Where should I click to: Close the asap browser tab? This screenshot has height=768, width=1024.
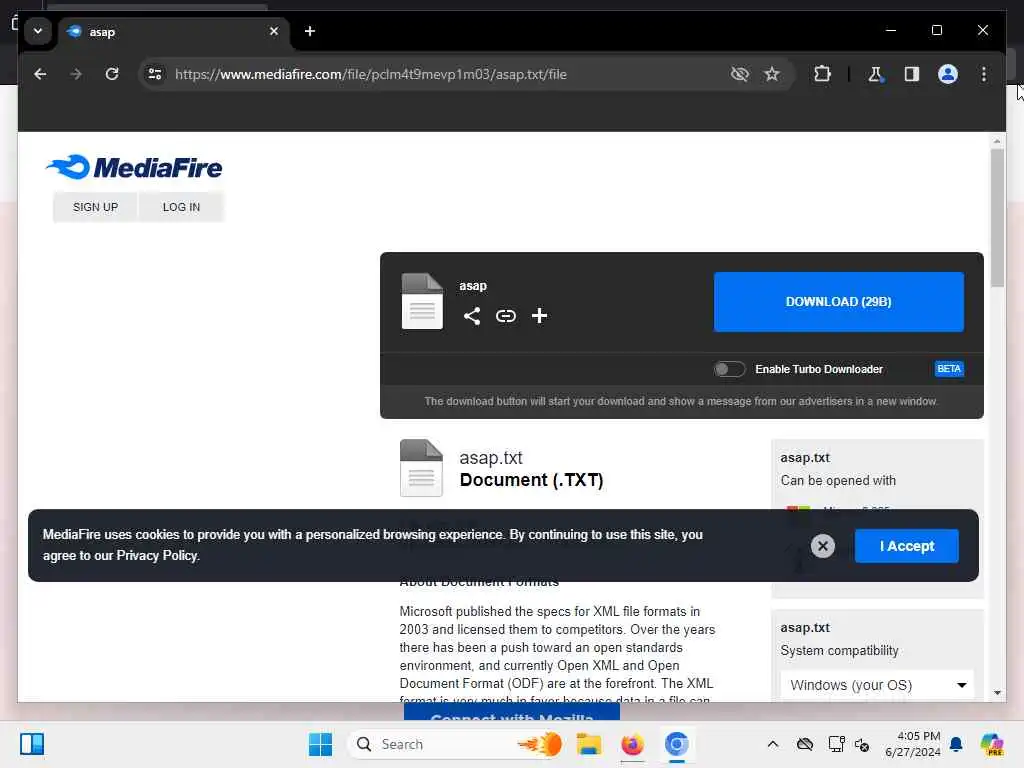coord(274,31)
